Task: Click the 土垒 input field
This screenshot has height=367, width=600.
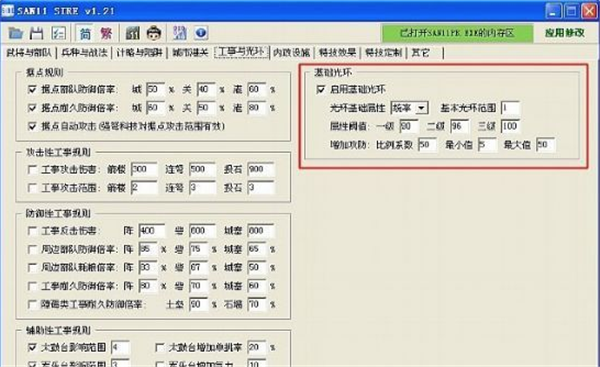Action: [x=199, y=305]
